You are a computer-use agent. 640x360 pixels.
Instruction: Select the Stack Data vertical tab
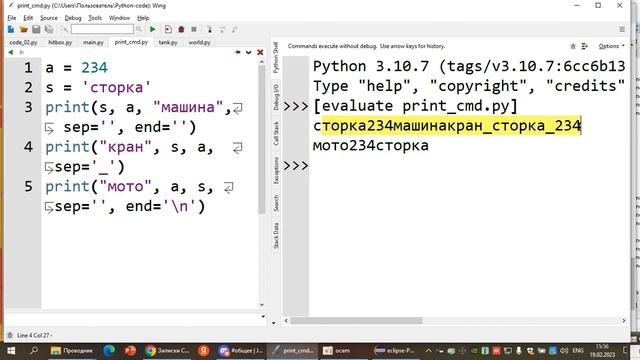pyautogui.click(x=276, y=236)
